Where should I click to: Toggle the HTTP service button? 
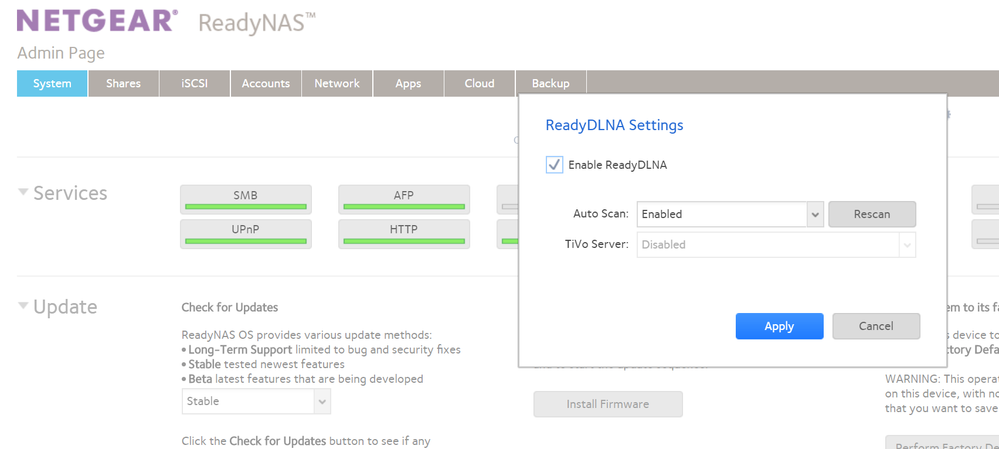tap(404, 233)
